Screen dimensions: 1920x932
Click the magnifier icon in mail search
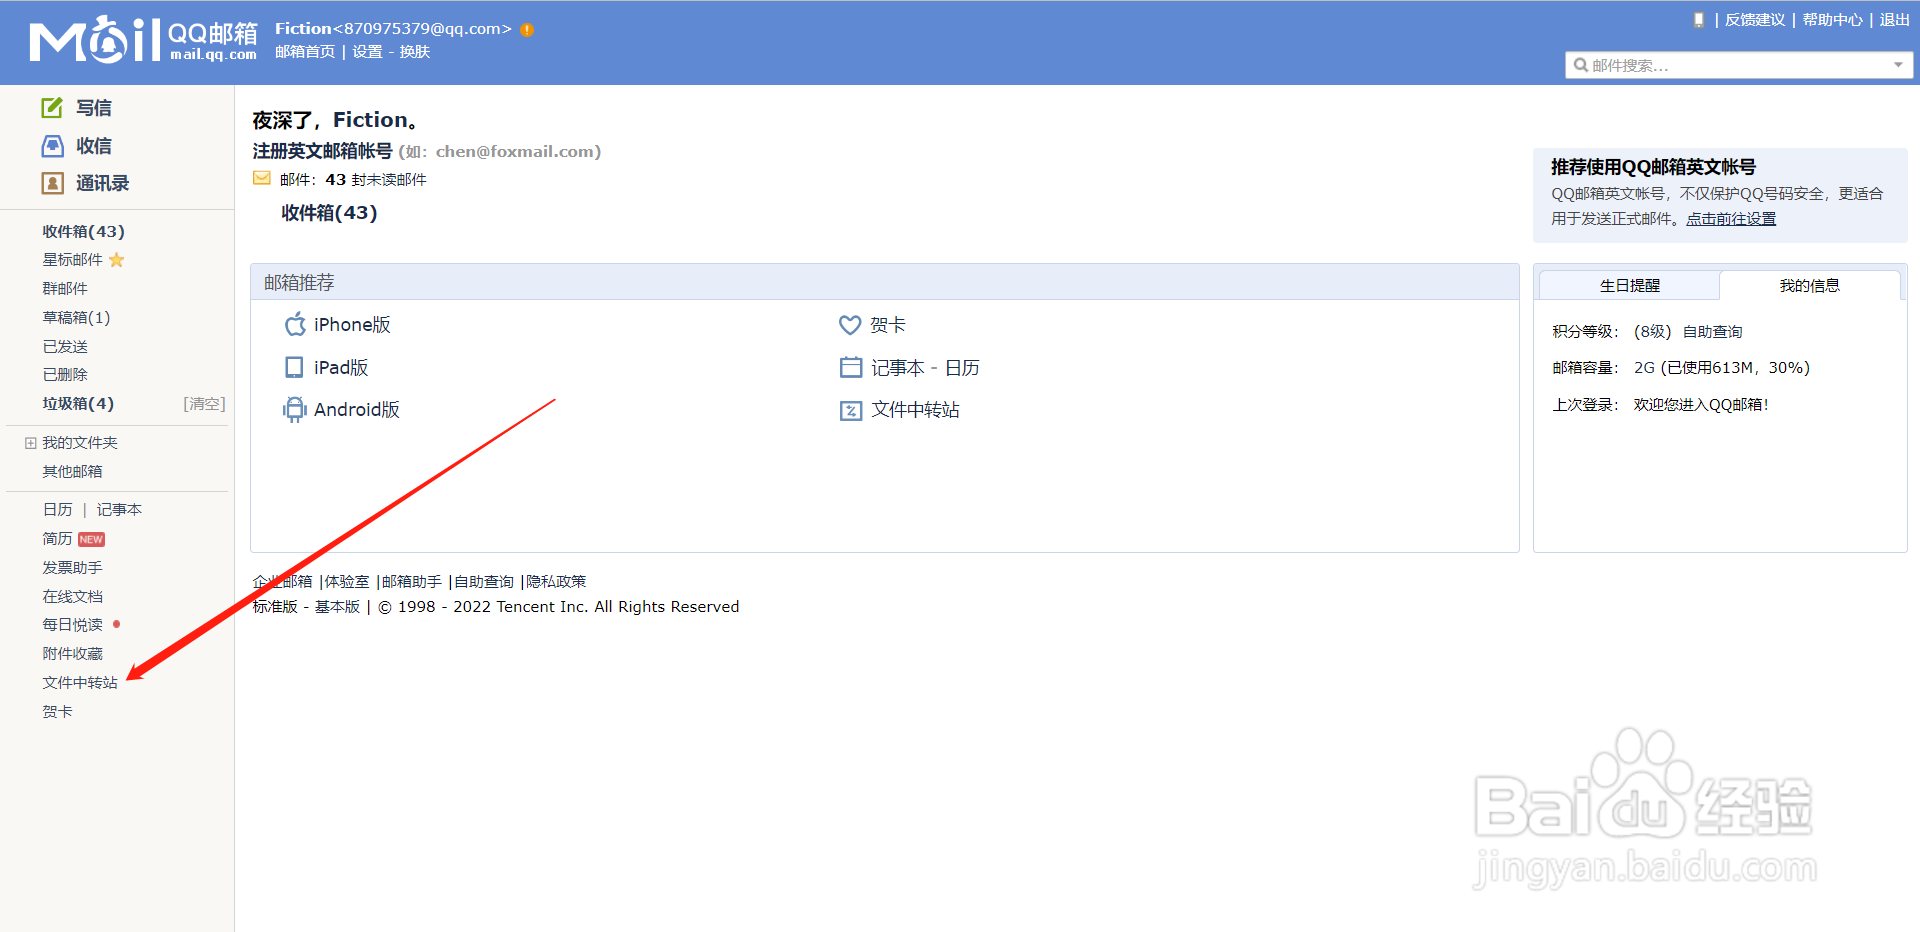pos(1581,65)
